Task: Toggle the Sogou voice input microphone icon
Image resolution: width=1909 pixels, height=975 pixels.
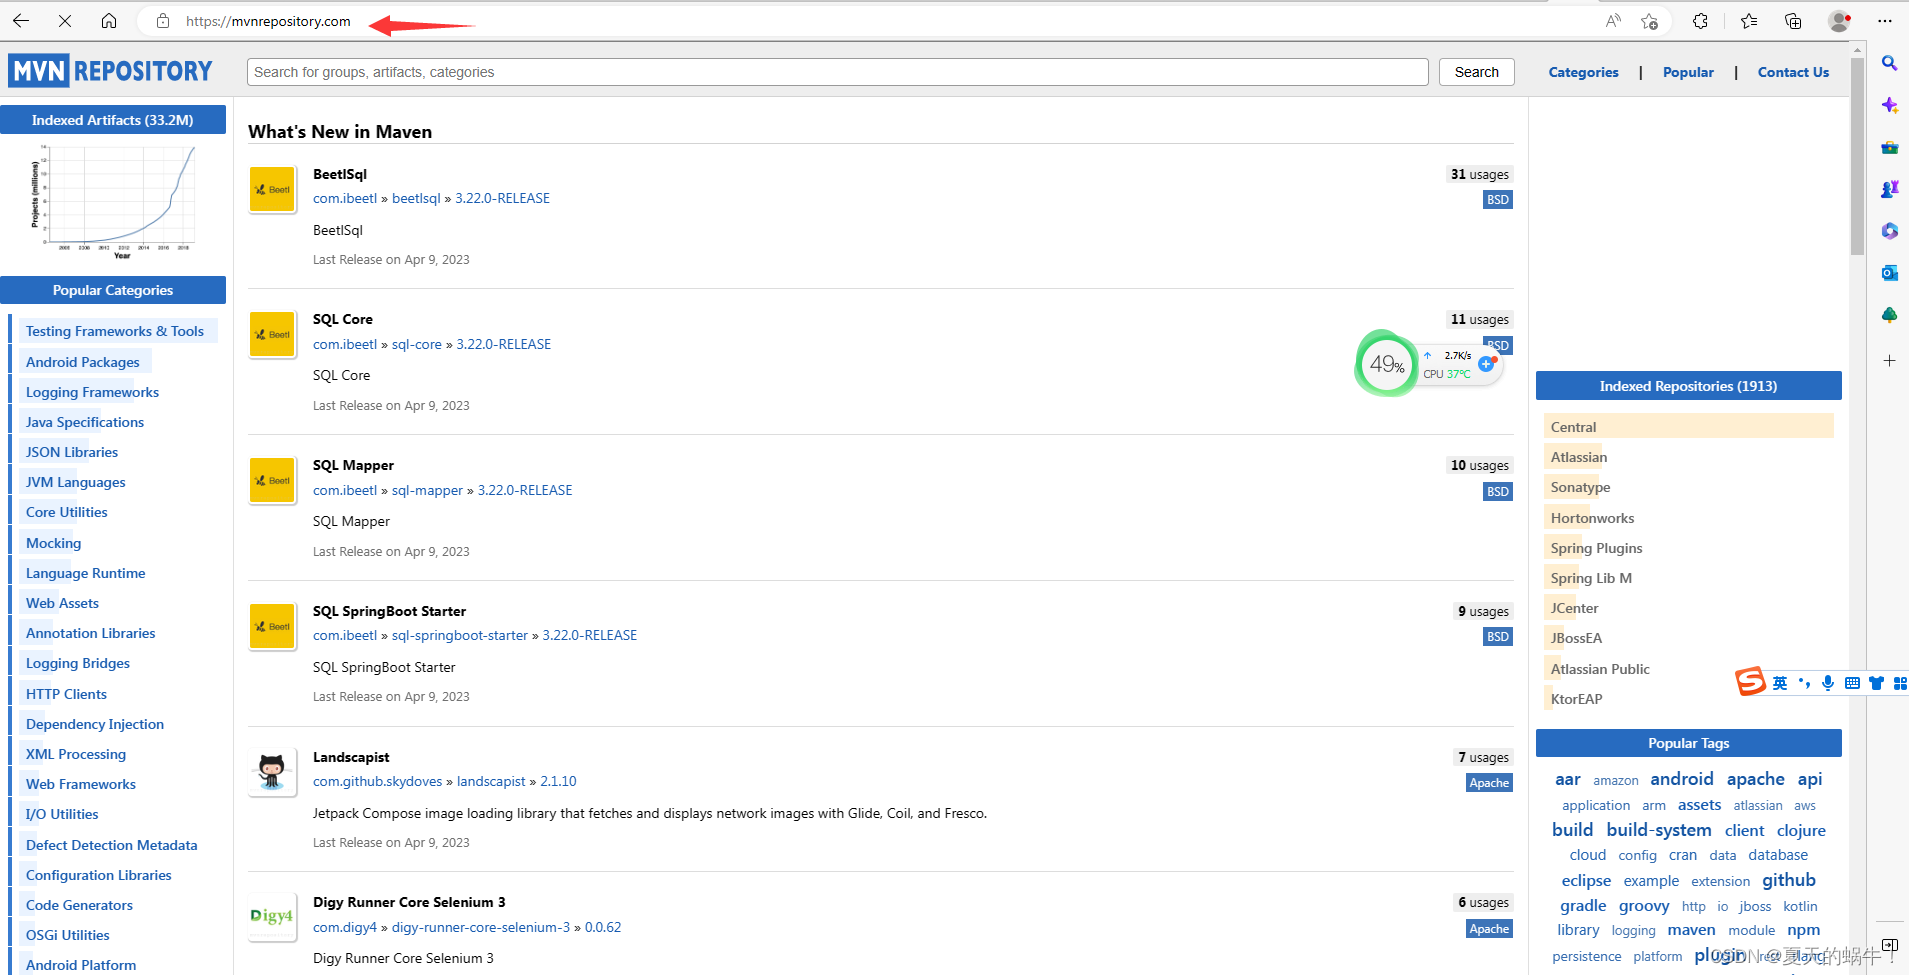Action: [1828, 683]
